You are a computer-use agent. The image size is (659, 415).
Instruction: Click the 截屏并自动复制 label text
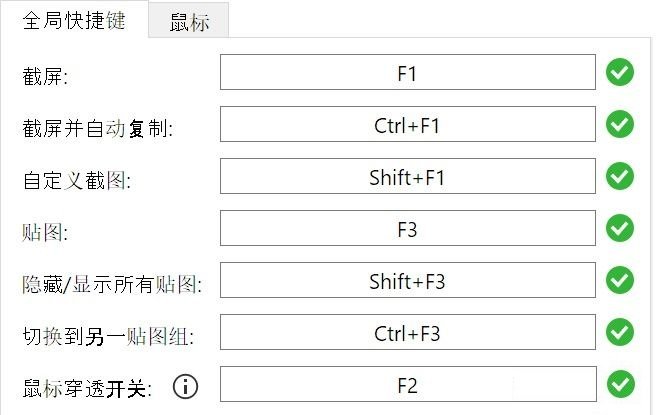tap(98, 128)
